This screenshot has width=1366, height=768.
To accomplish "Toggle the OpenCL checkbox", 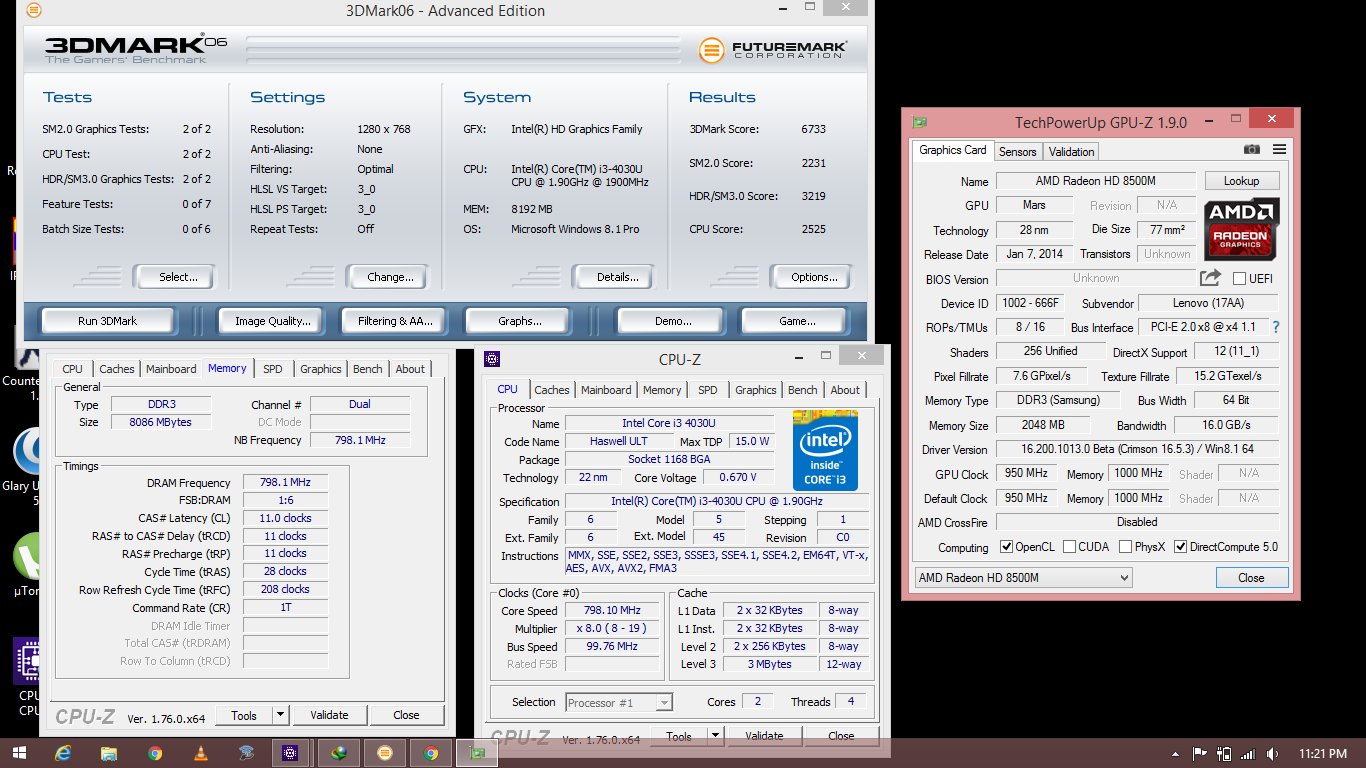I will [1007, 547].
